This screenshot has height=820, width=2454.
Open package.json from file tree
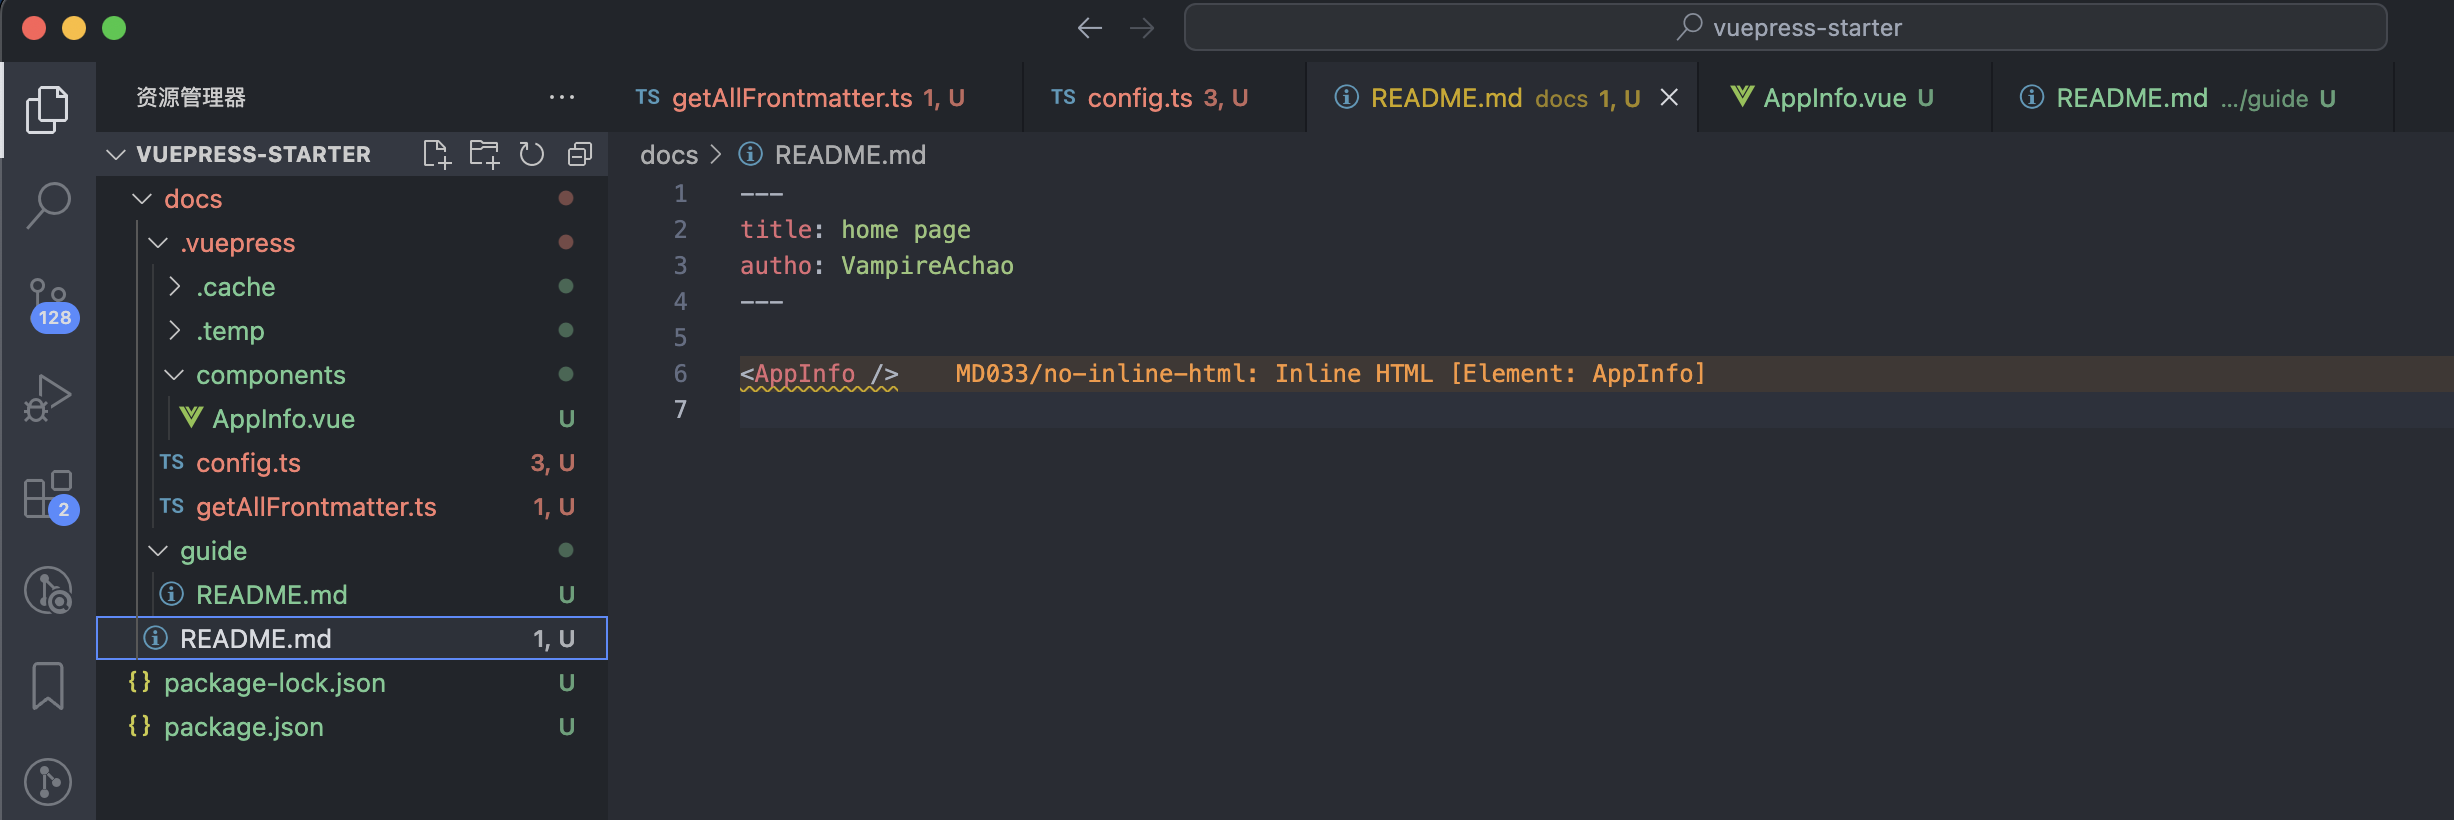243,727
